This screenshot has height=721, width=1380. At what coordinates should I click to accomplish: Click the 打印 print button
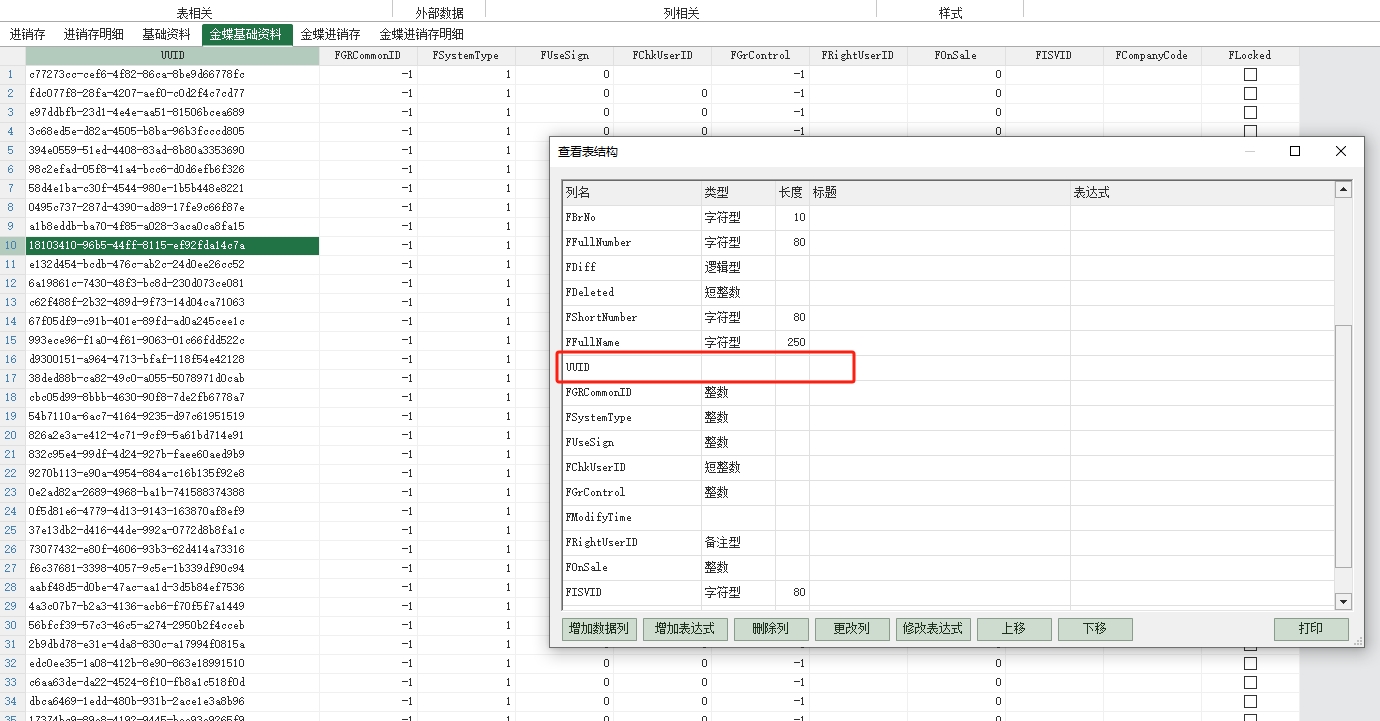[1311, 629]
